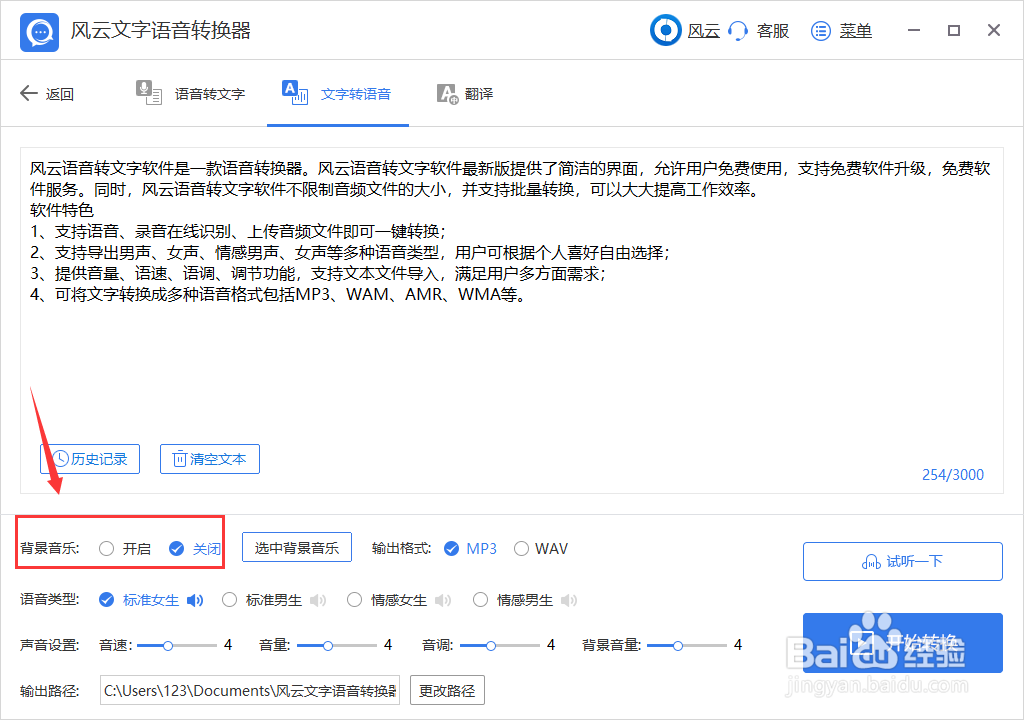Screen dimensions: 1024x720
Task: Click the app logo icon in title bar
Action: pos(39,31)
